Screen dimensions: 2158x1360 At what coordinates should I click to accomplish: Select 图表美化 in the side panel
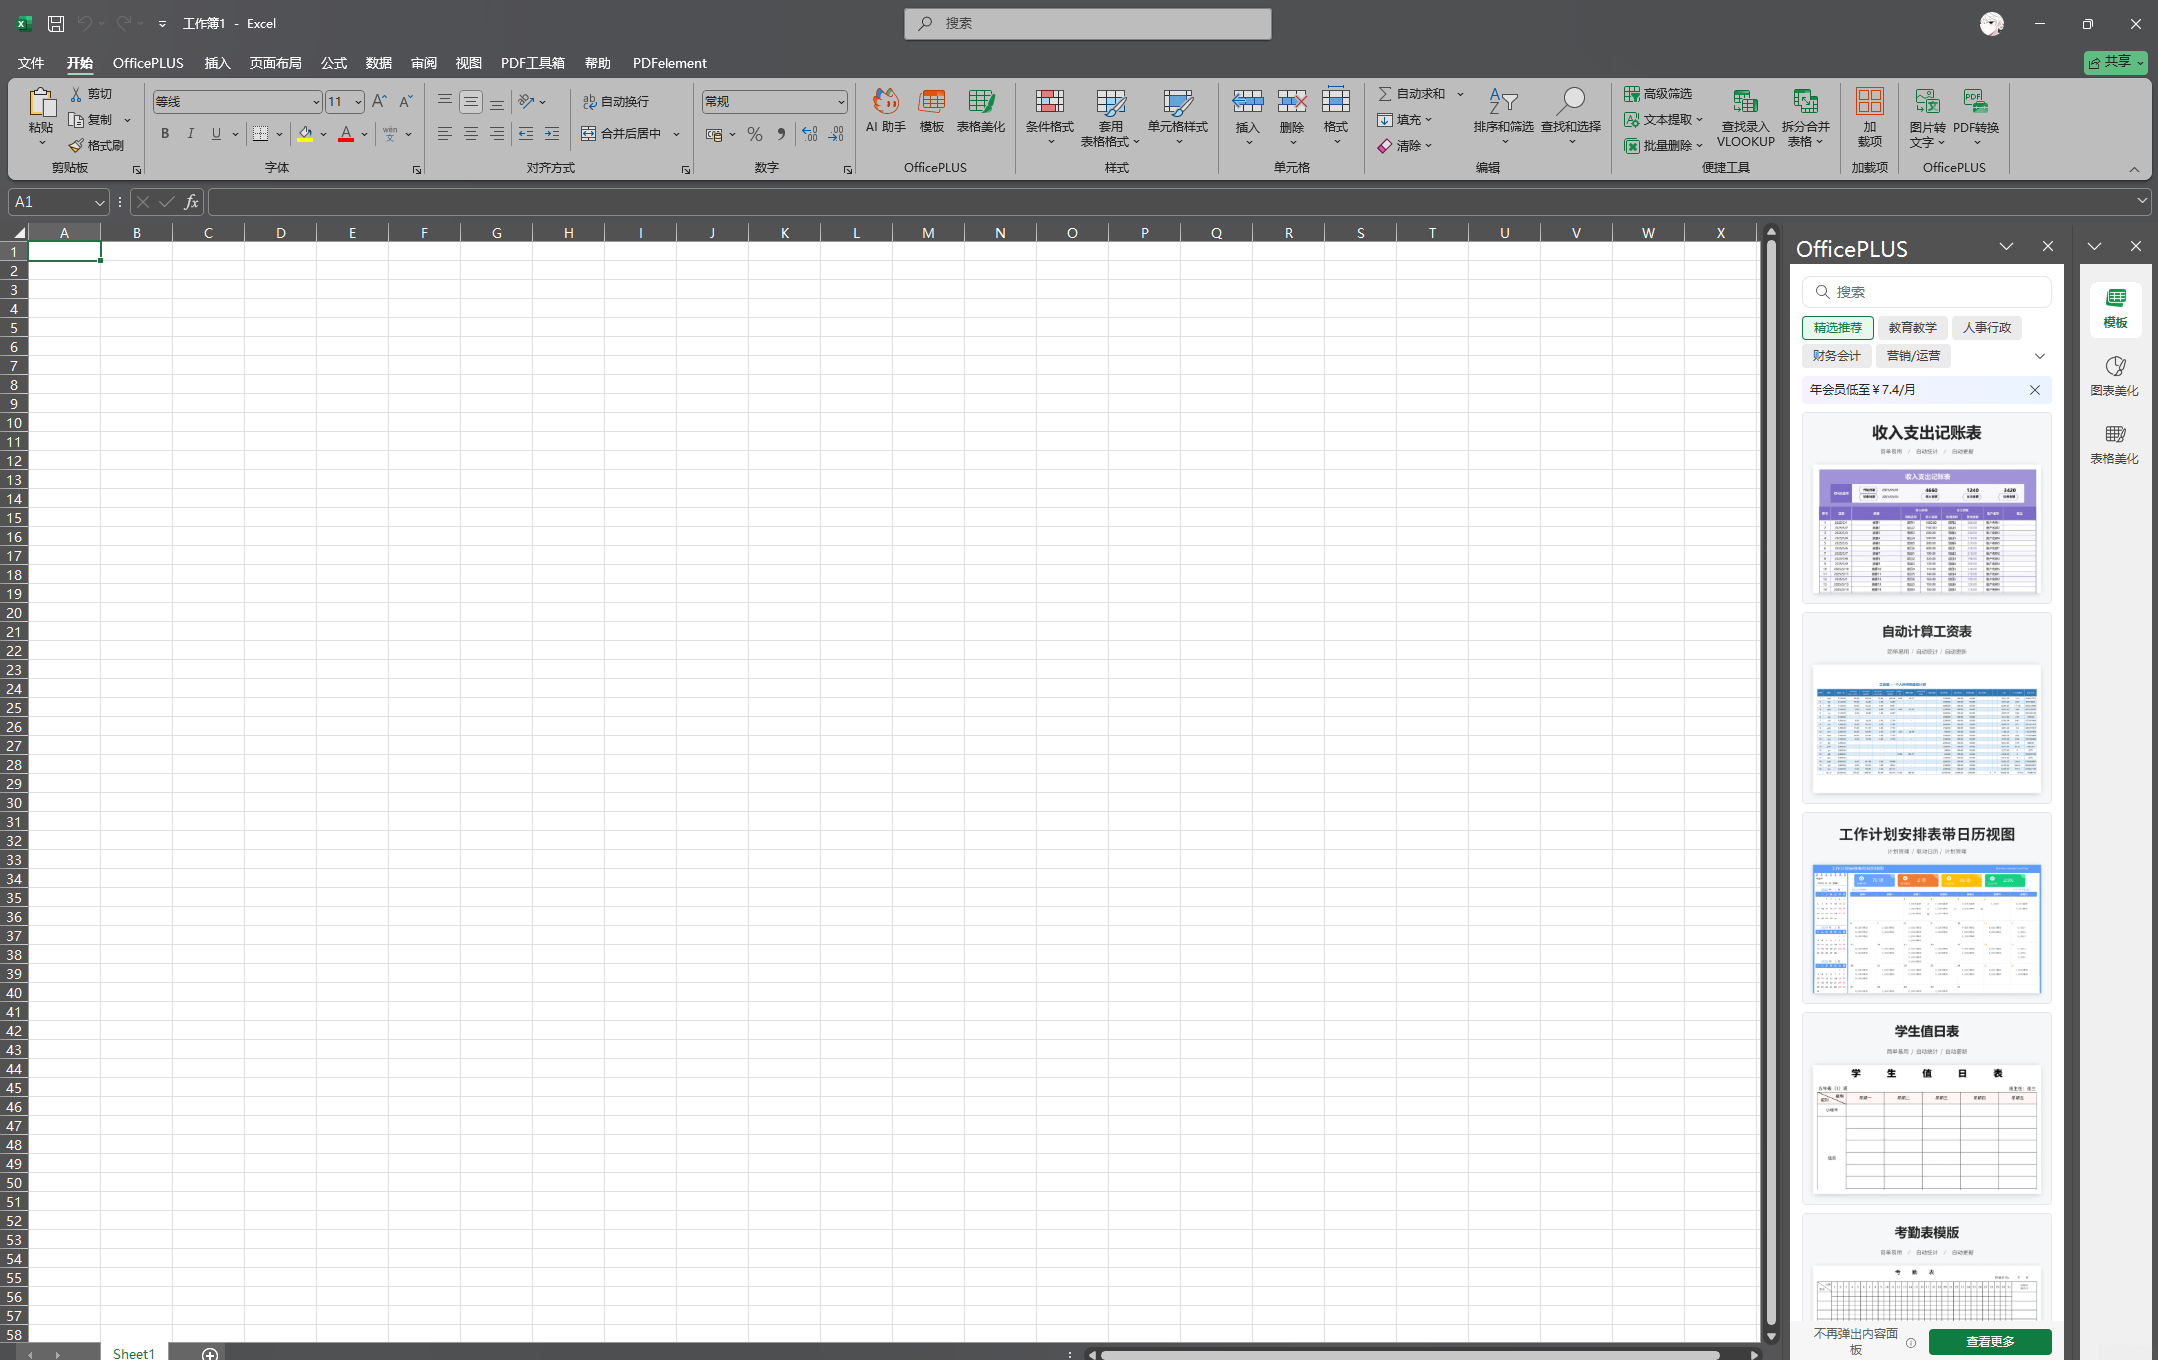(2115, 376)
